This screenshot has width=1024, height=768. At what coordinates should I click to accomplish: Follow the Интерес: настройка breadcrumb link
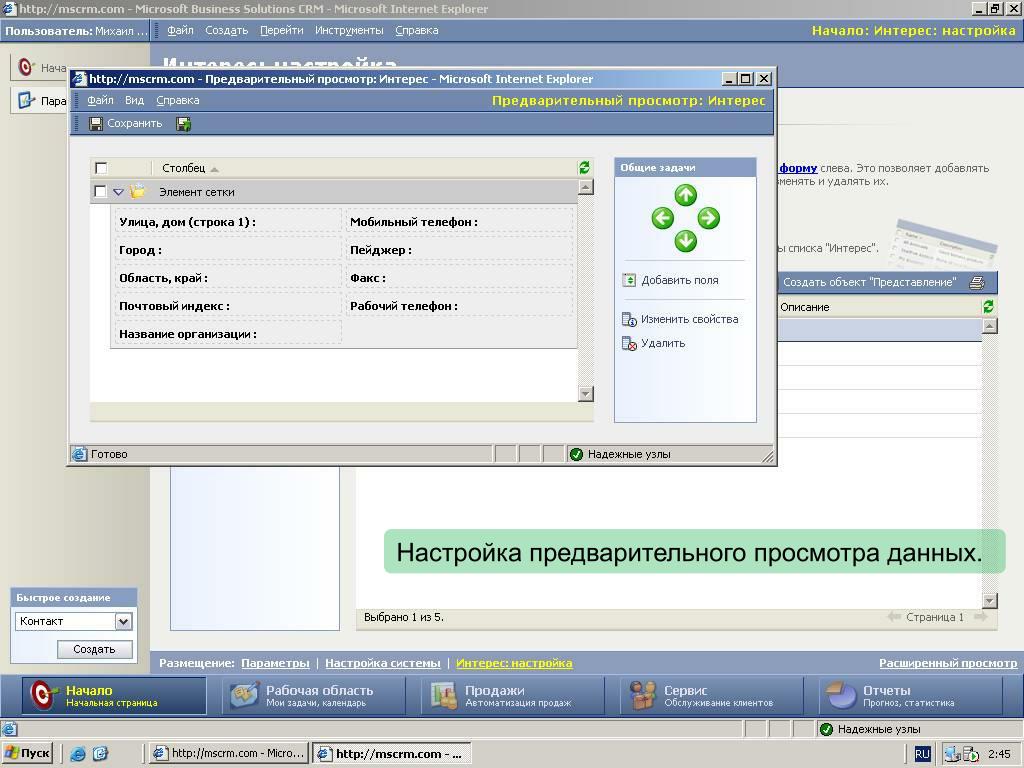[514, 663]
